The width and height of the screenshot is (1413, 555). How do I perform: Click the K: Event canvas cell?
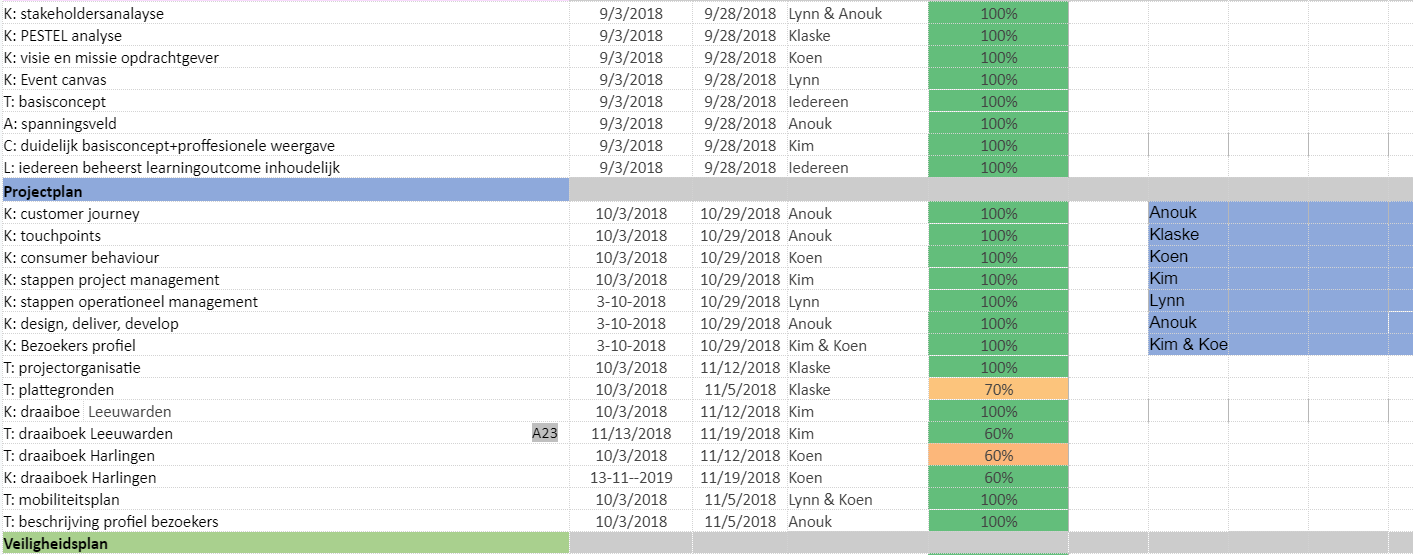pos(285,80)
